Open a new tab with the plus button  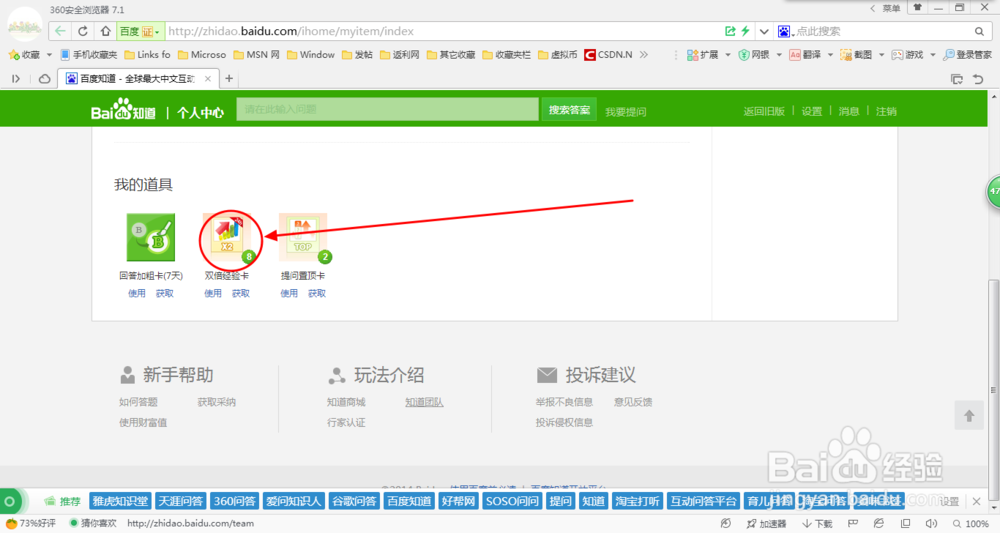tap(229, 78)
